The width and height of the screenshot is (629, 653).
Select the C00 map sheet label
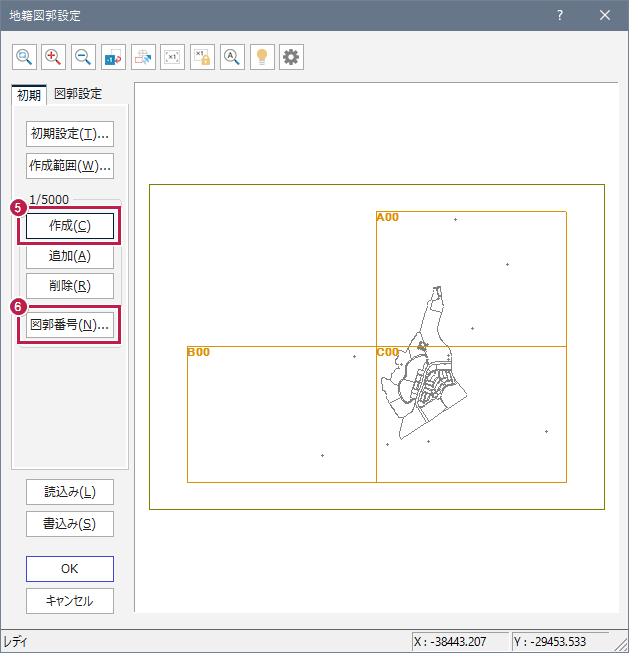[x=387, y=352]
